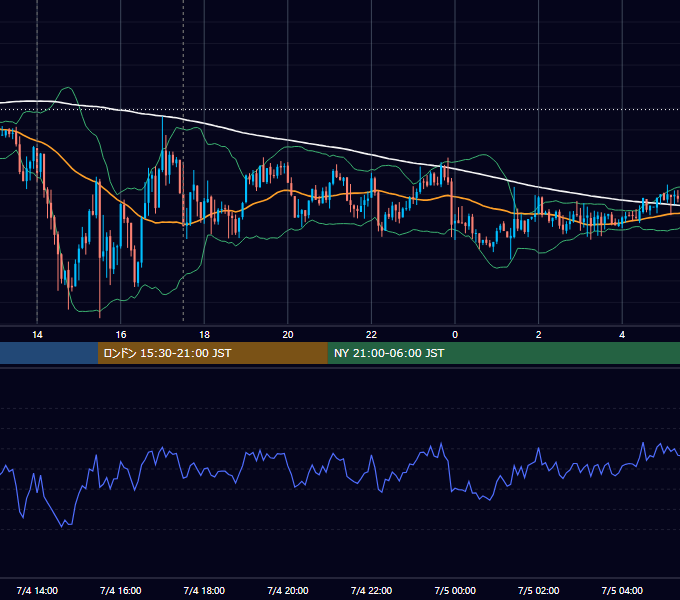Click the '7/4 14:00' date label
680x600 pixels.
[x=37, y=590]
